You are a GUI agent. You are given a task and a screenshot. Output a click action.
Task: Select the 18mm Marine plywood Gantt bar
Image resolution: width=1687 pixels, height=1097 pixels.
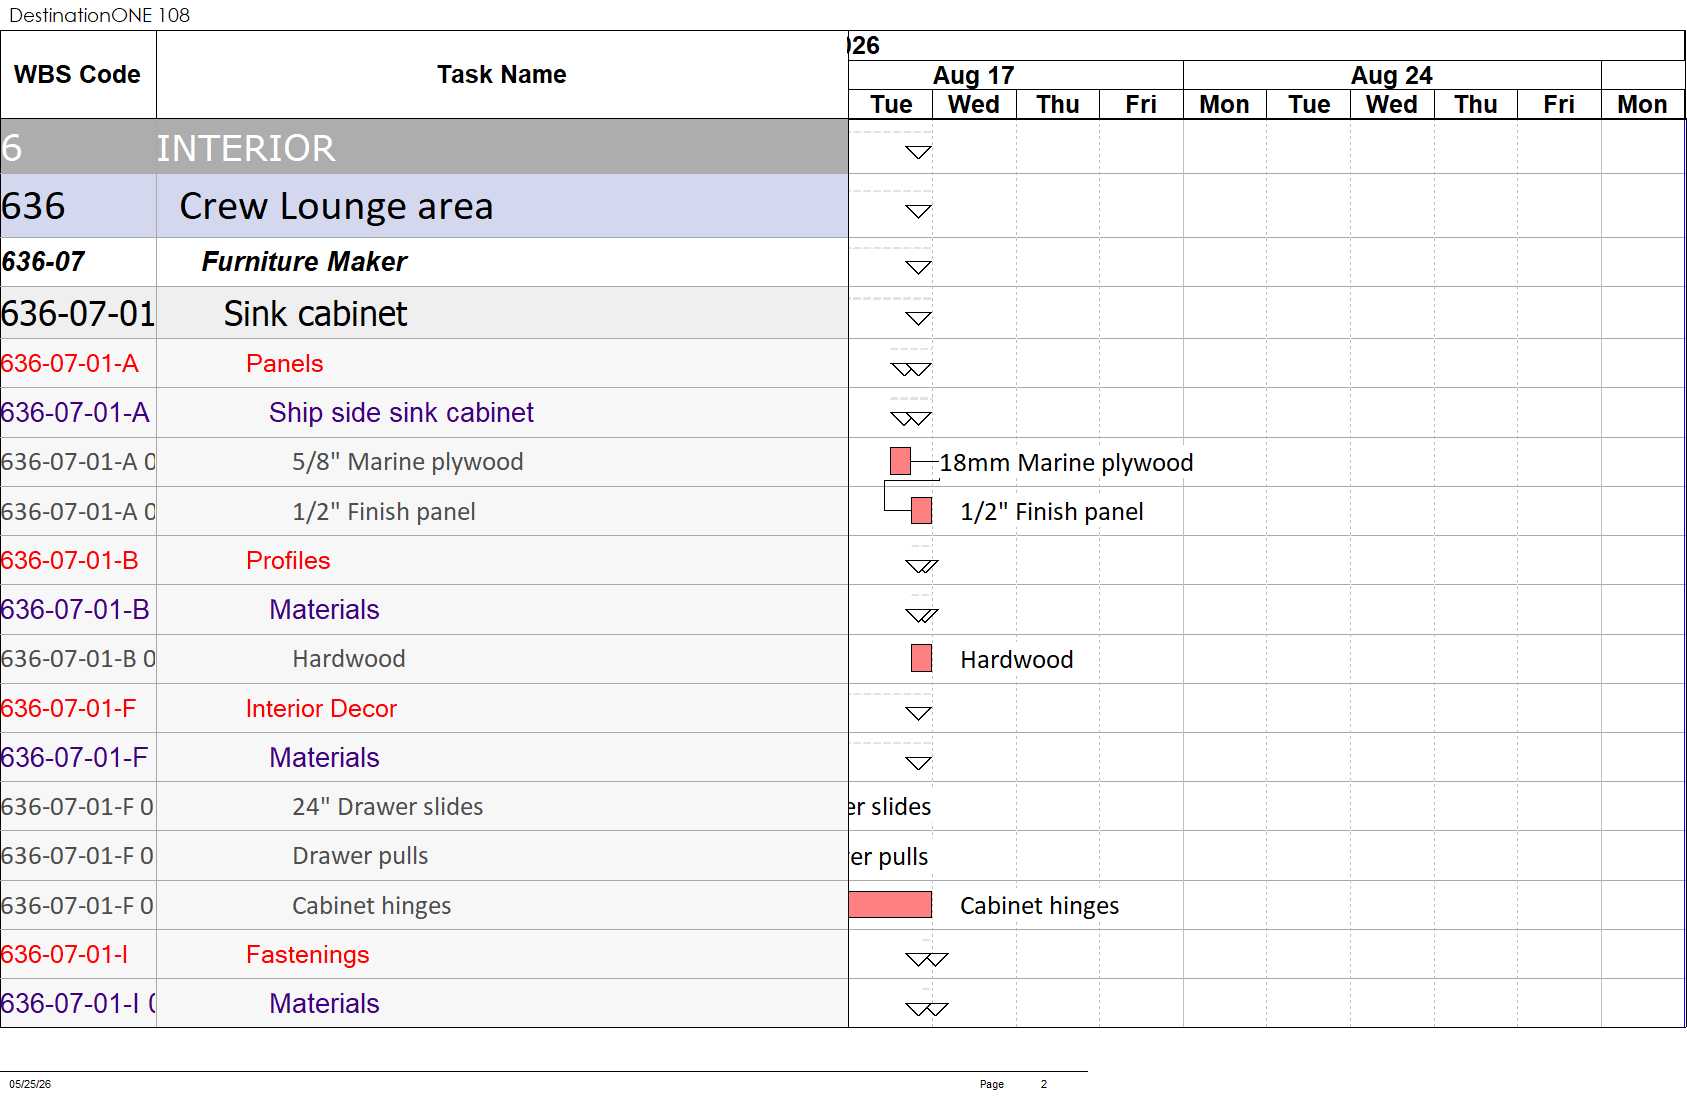click(900, 461)
